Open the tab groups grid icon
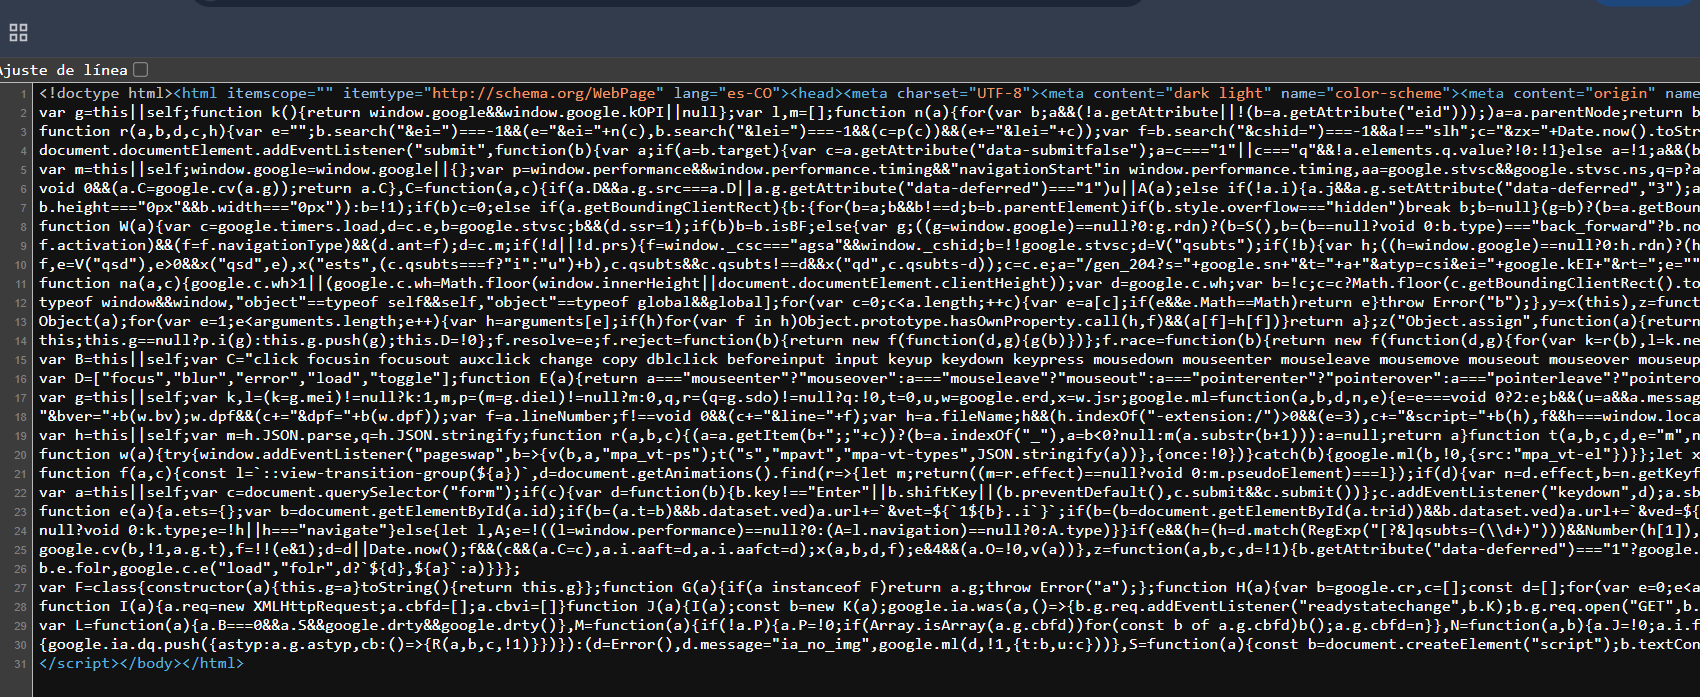 [x=18, y=33]
